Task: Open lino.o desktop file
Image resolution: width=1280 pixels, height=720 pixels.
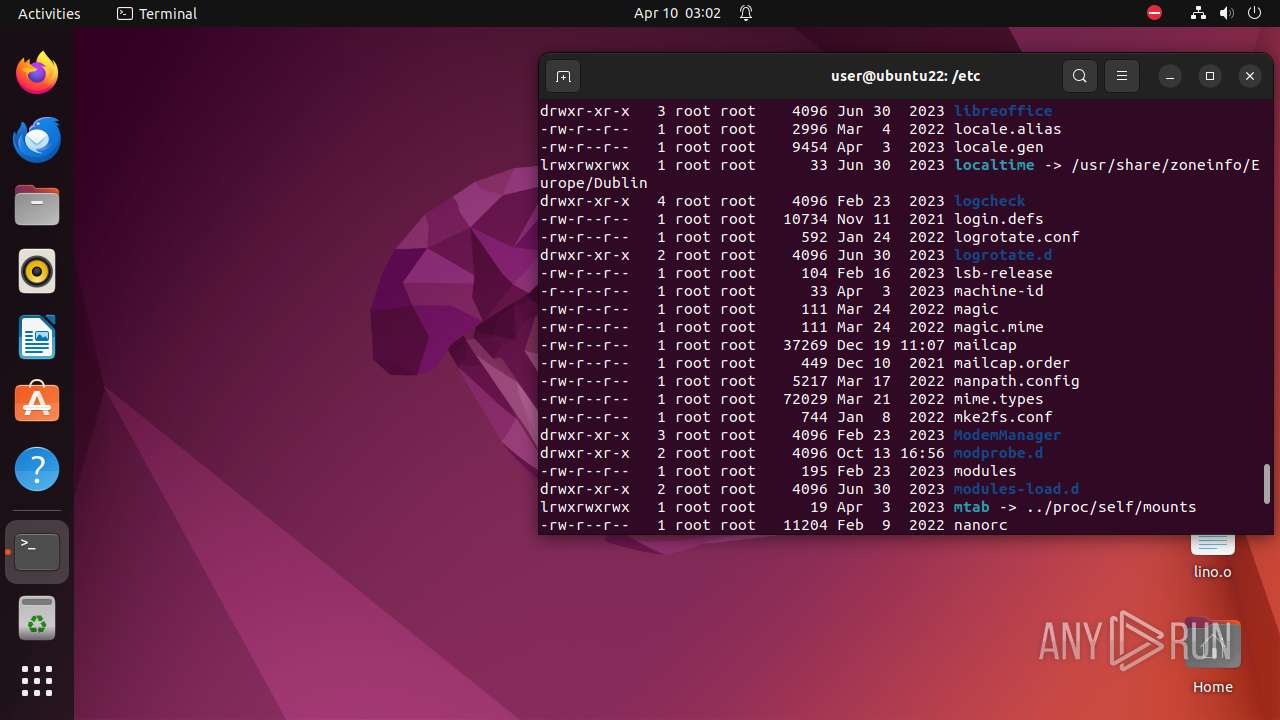Action: [x=1213, y=556]
